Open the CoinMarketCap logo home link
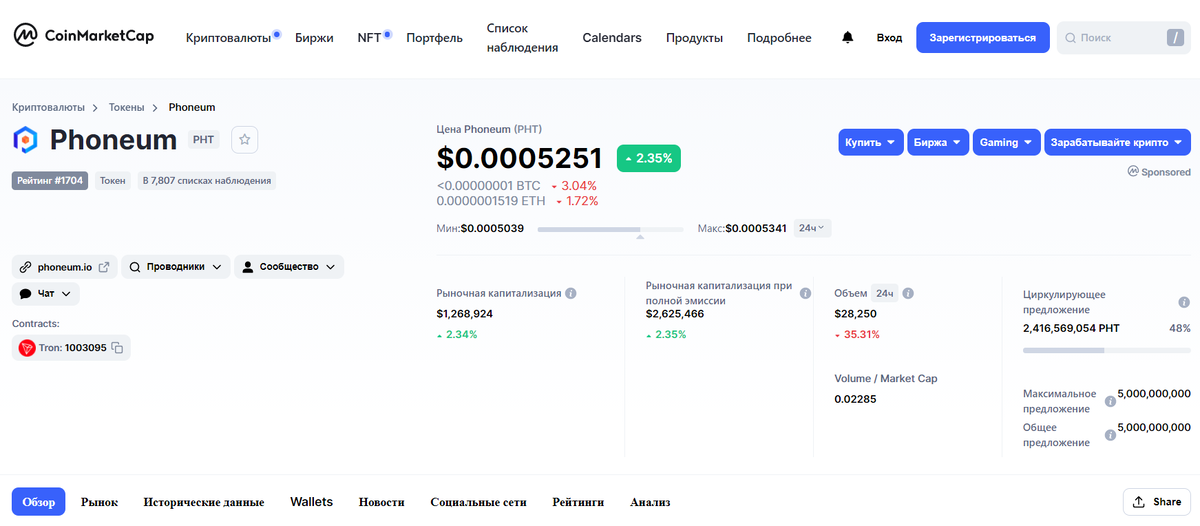This screenshot has height=526, width=1200. pyautogui.click(x=84, y=36)
